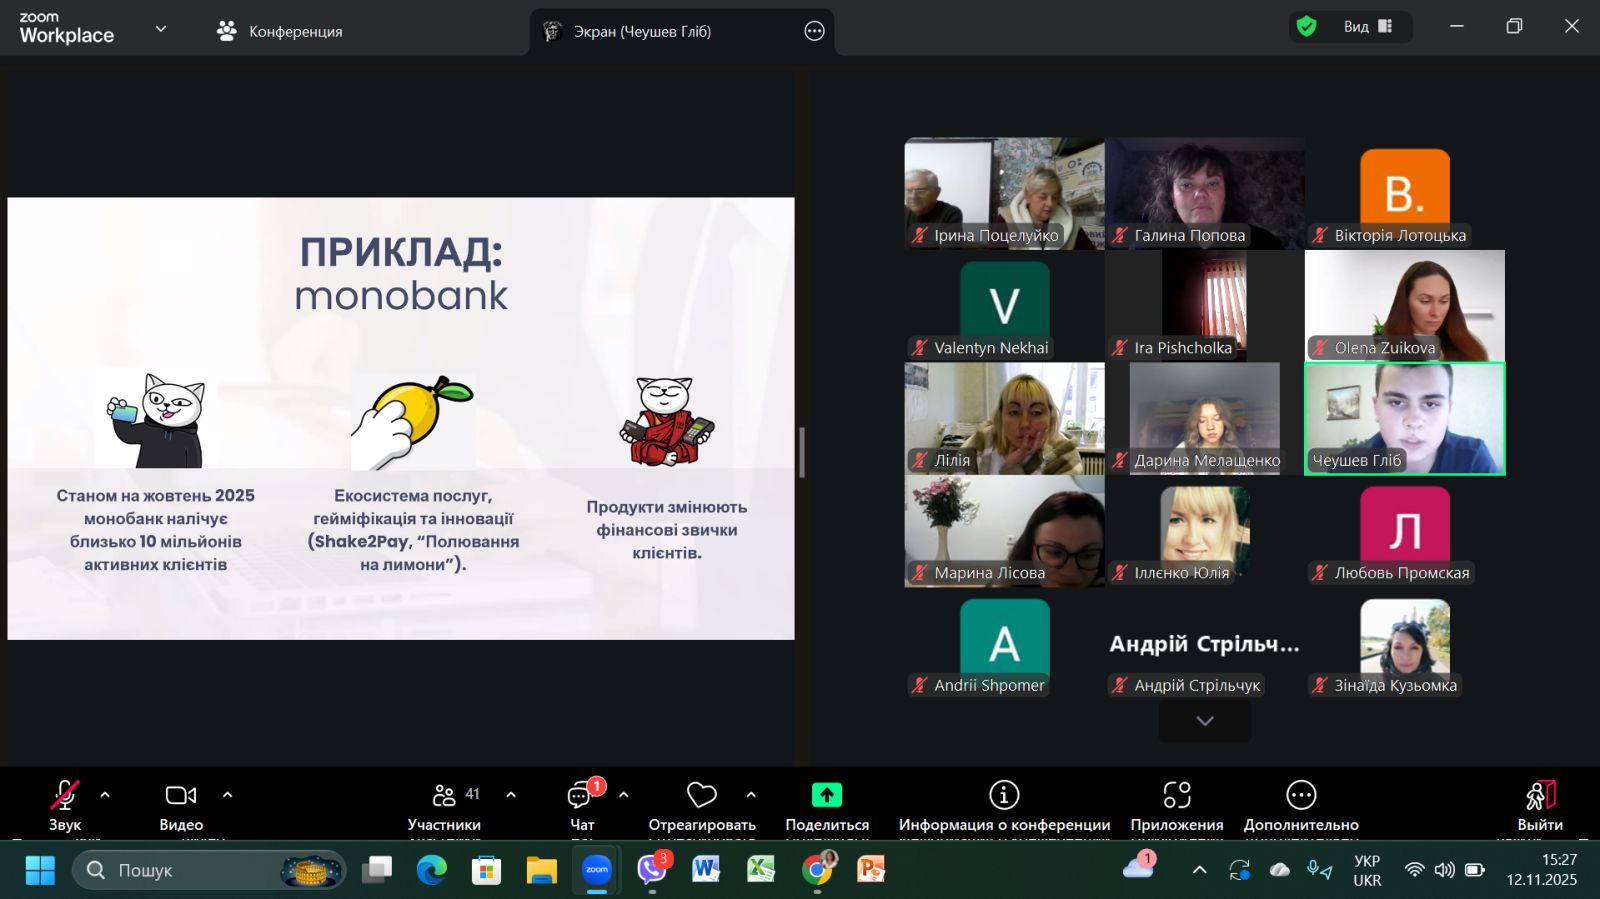Open the Chat panel icon
Viewport: 1600px width, 899px height.
pos(581,796)
